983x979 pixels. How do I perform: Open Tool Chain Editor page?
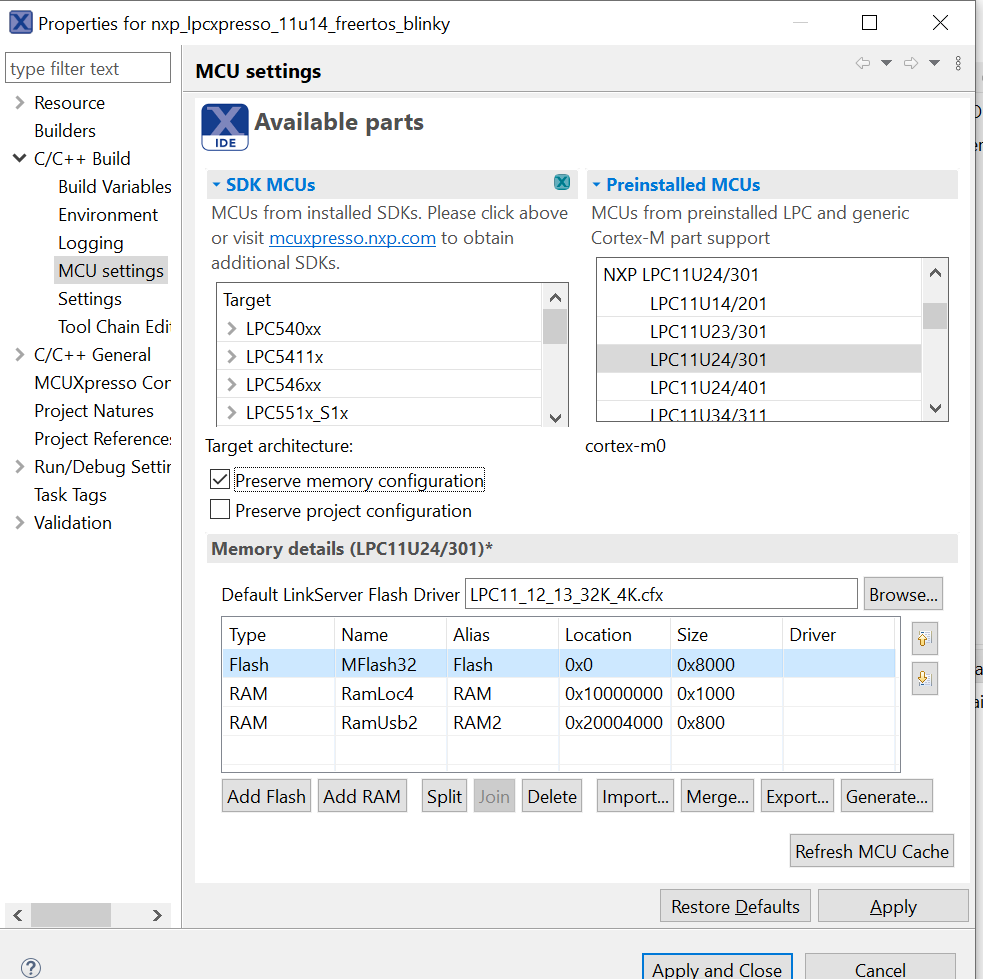(114, 327)
